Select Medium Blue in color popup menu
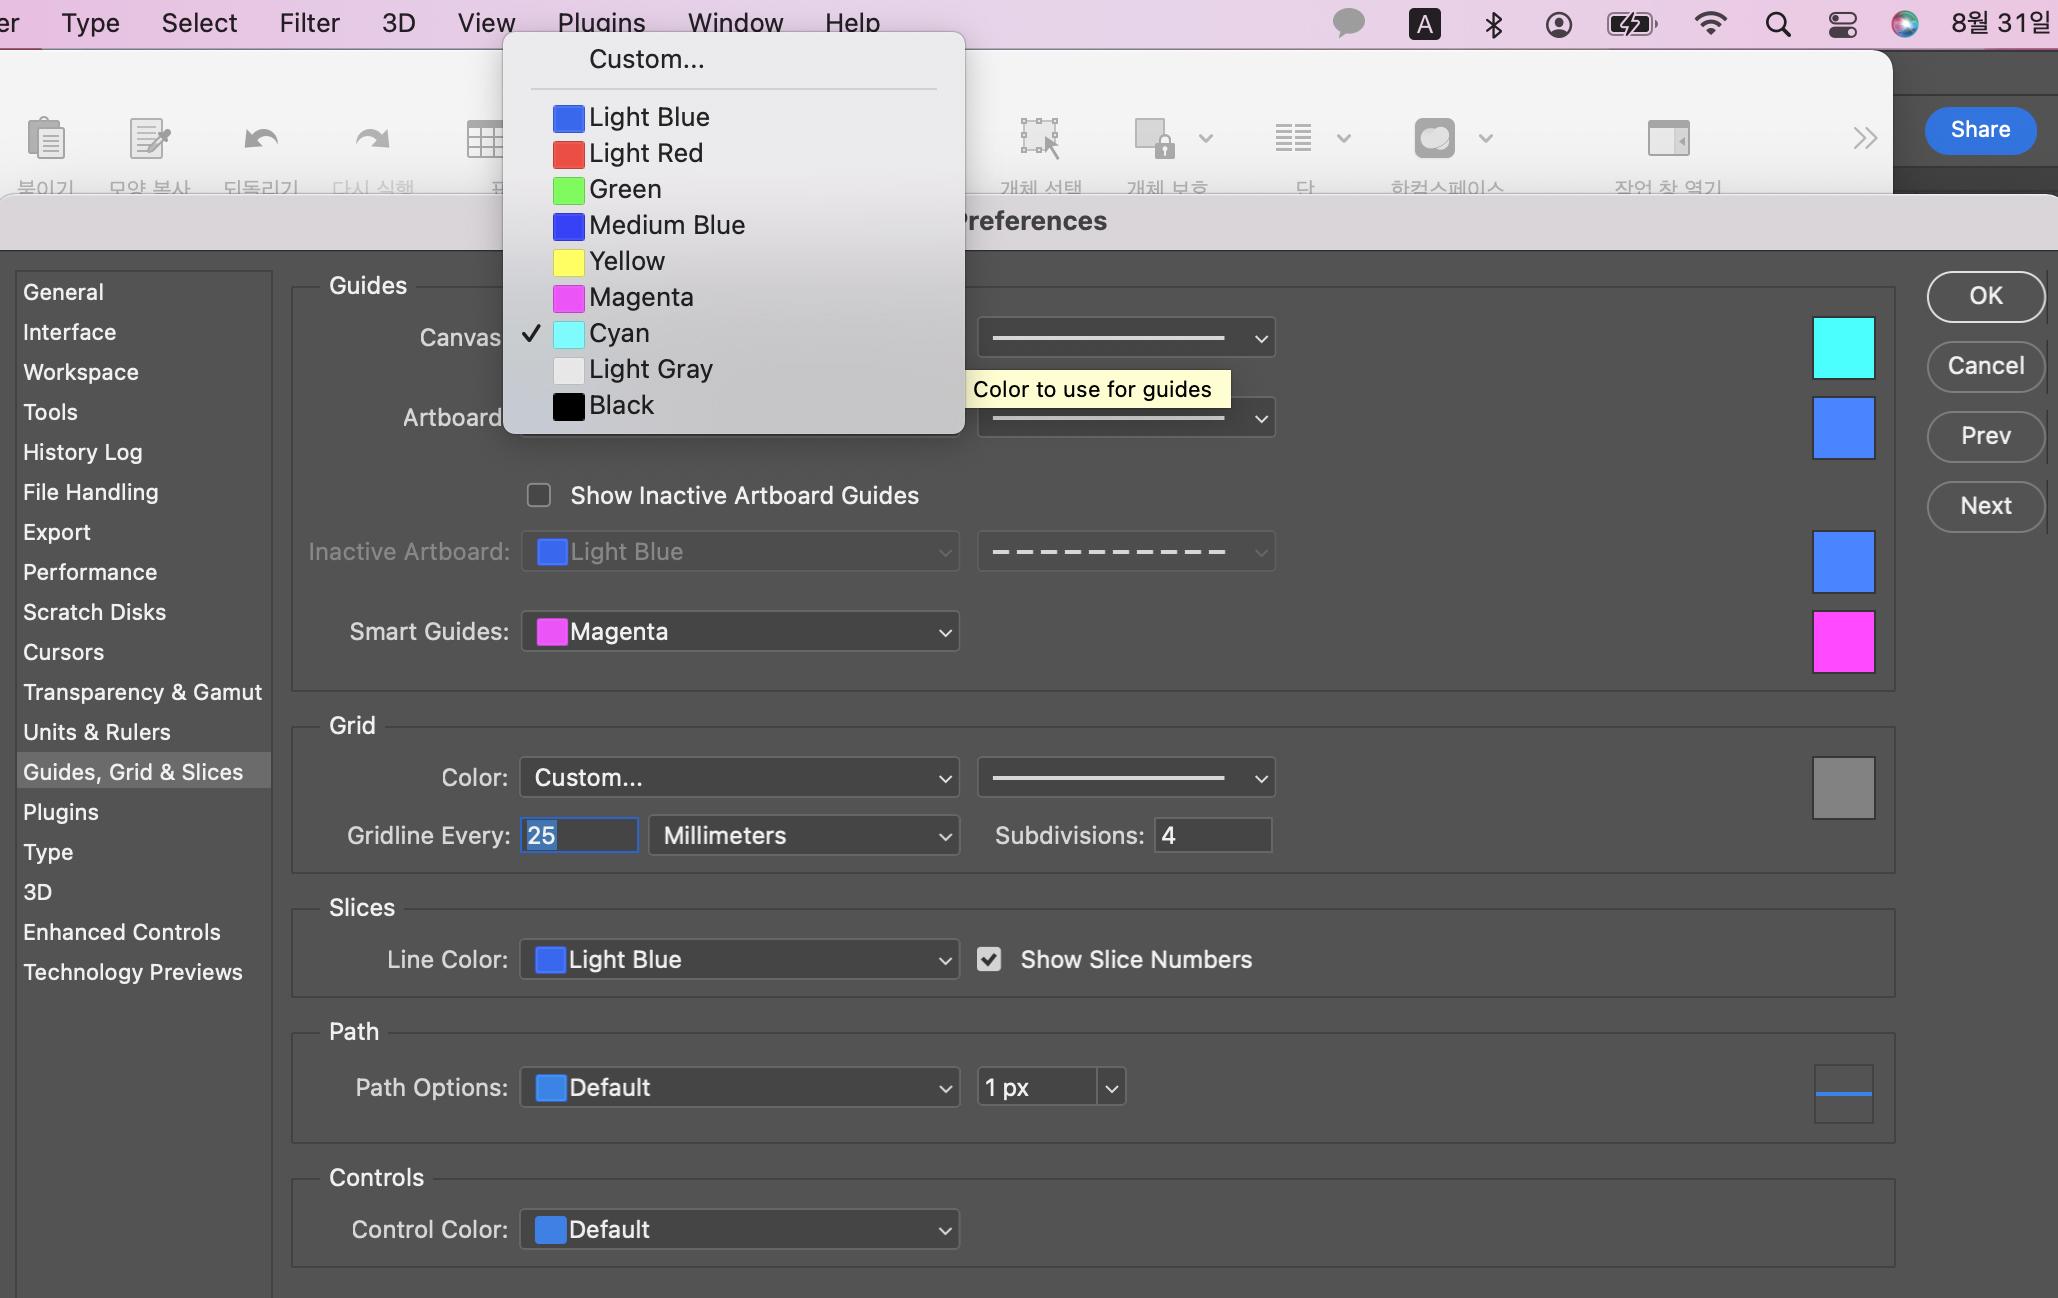 tap(734, 225)
